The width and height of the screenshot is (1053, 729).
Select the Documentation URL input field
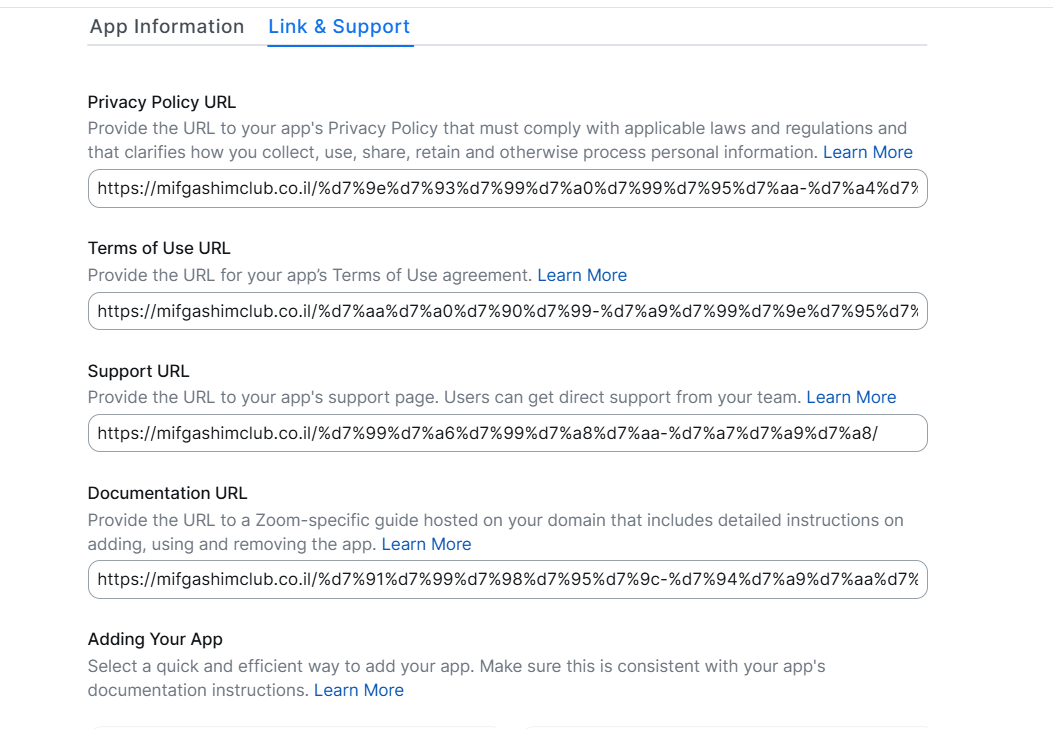(507, 579)
